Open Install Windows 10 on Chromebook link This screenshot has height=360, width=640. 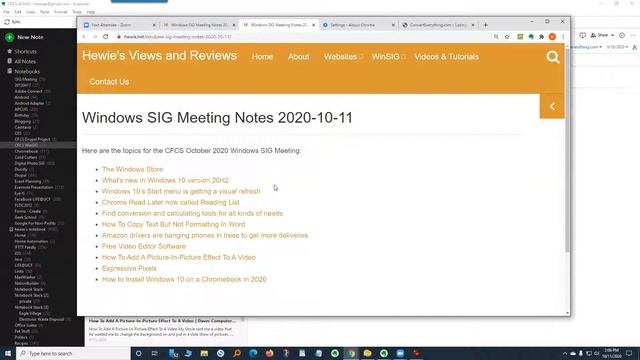tap(184, 279)
